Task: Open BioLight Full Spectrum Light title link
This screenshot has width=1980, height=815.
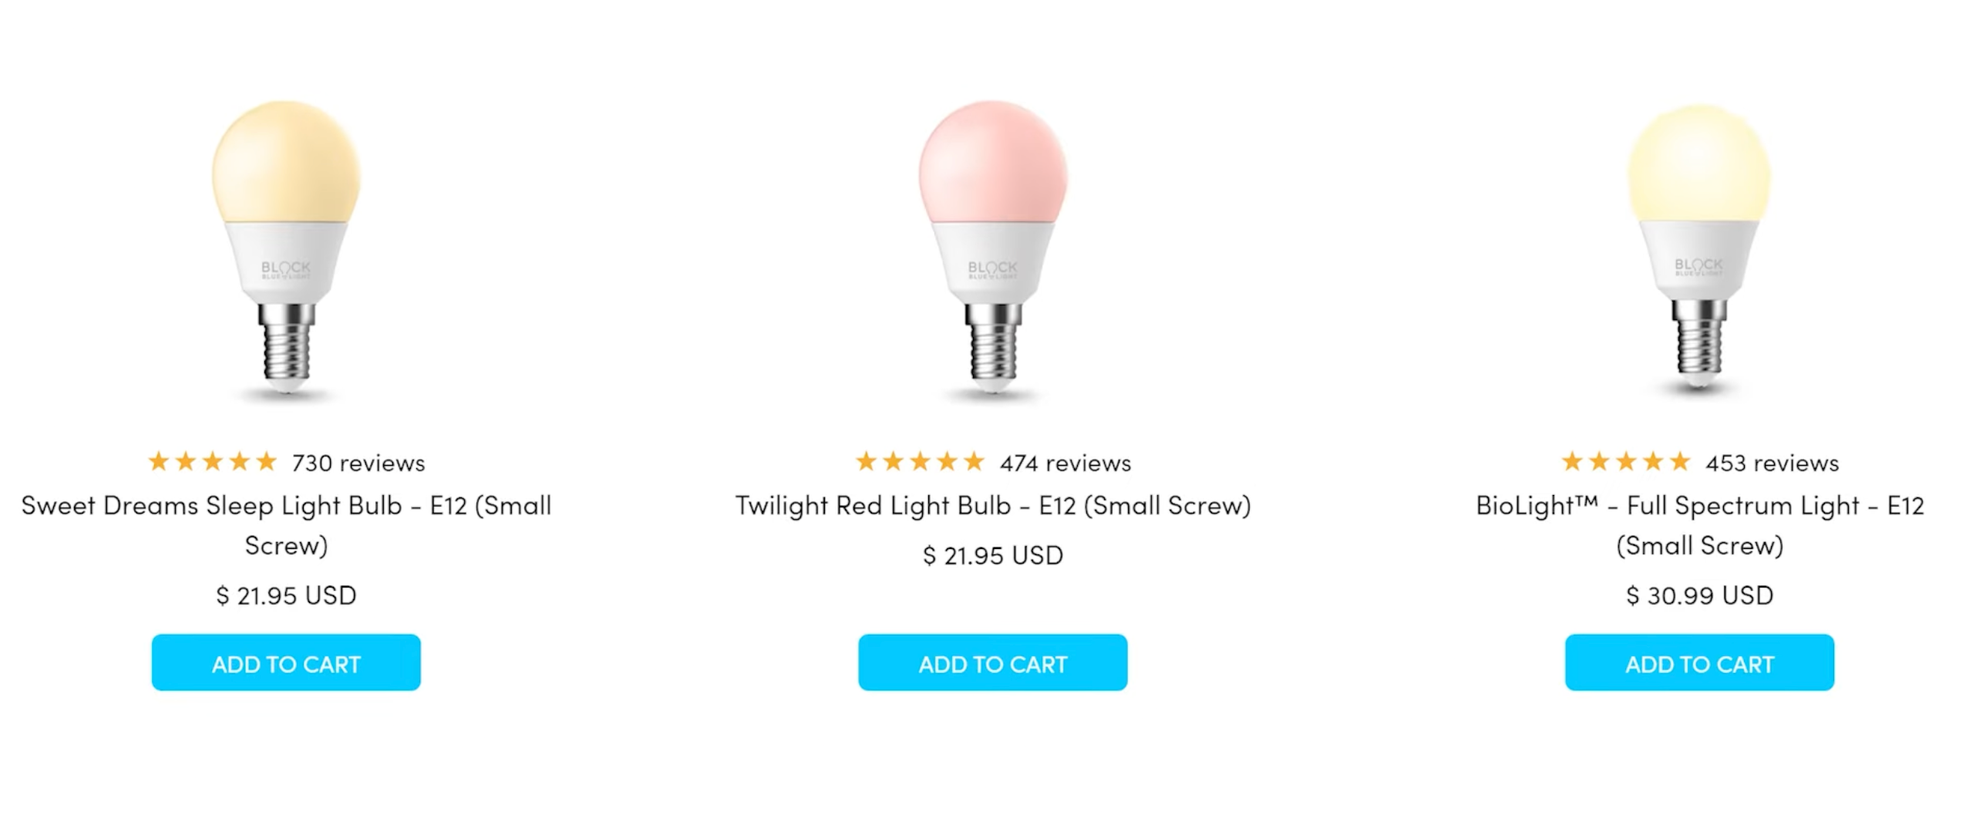Action: [x=1700, y=525]
